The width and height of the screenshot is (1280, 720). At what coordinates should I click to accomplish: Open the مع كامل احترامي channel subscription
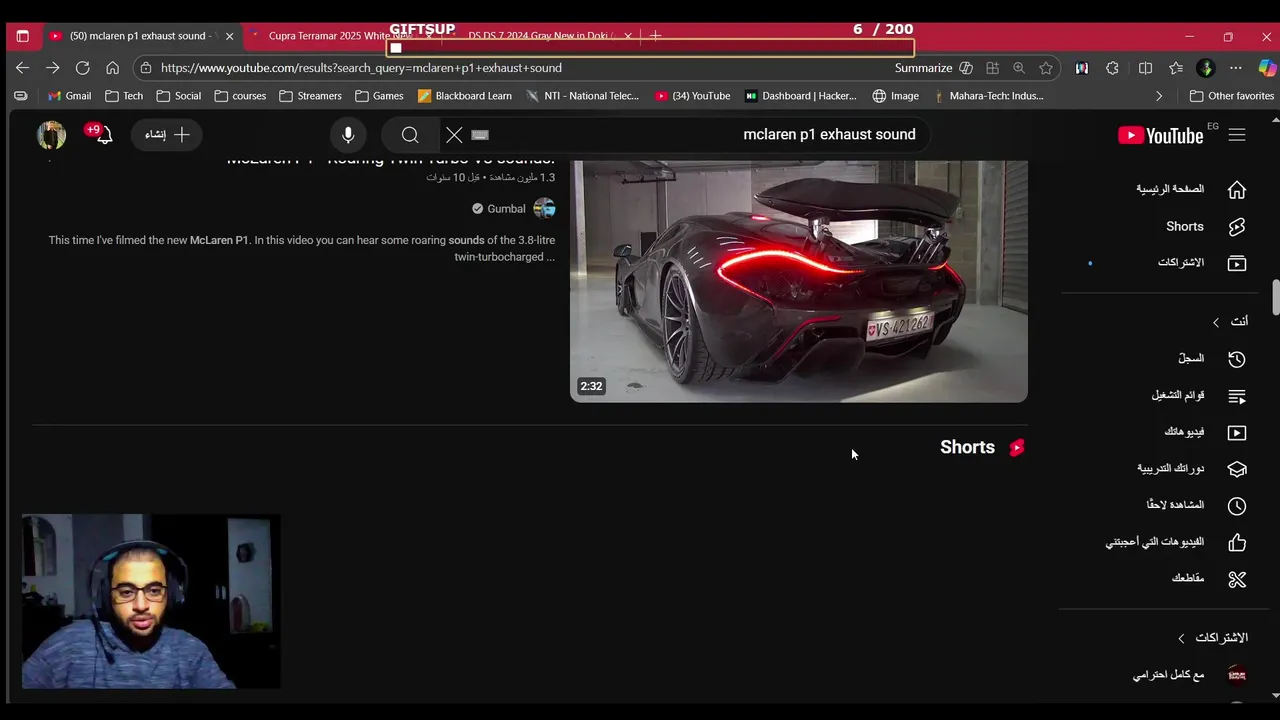(x=1190, y=675)
